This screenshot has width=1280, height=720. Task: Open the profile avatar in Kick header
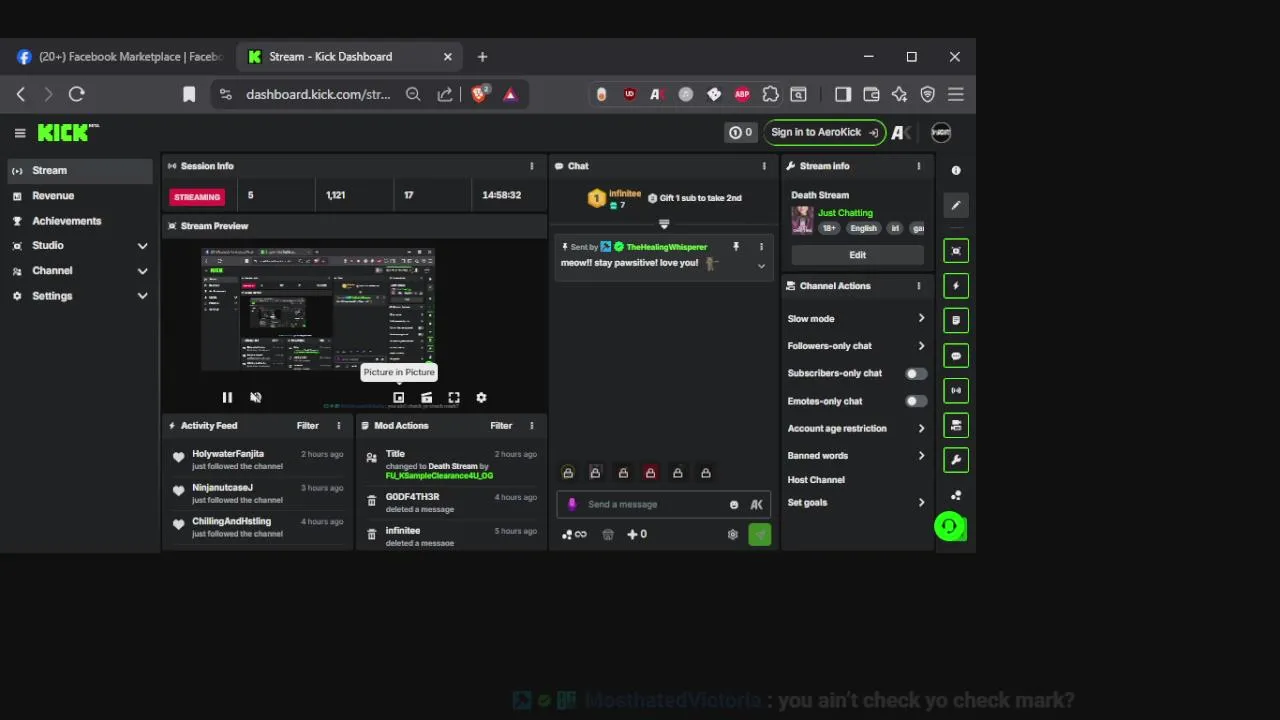tap(941, 132)
